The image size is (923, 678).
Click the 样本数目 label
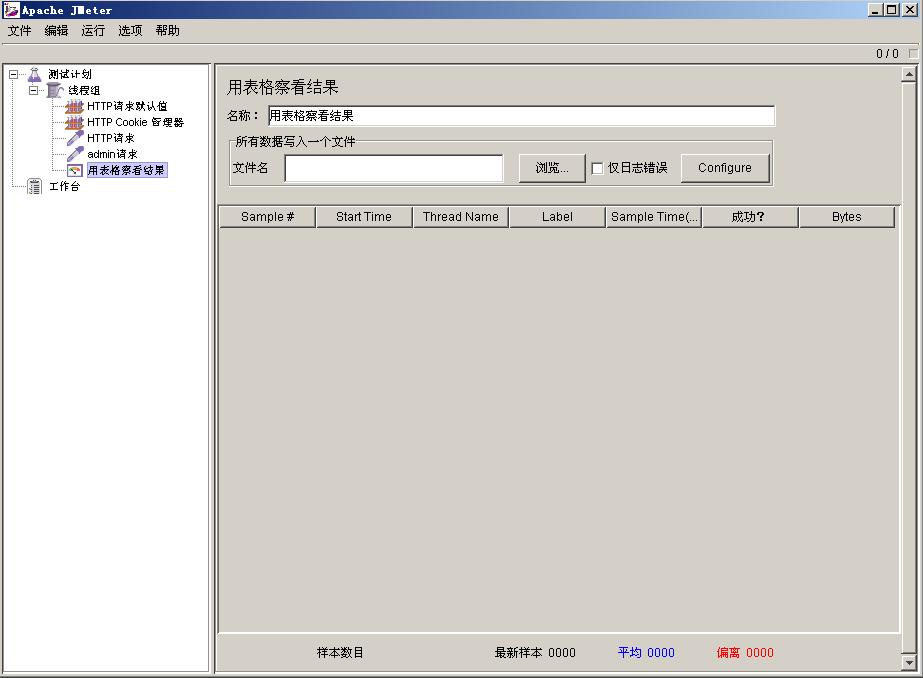click(340, 653)
